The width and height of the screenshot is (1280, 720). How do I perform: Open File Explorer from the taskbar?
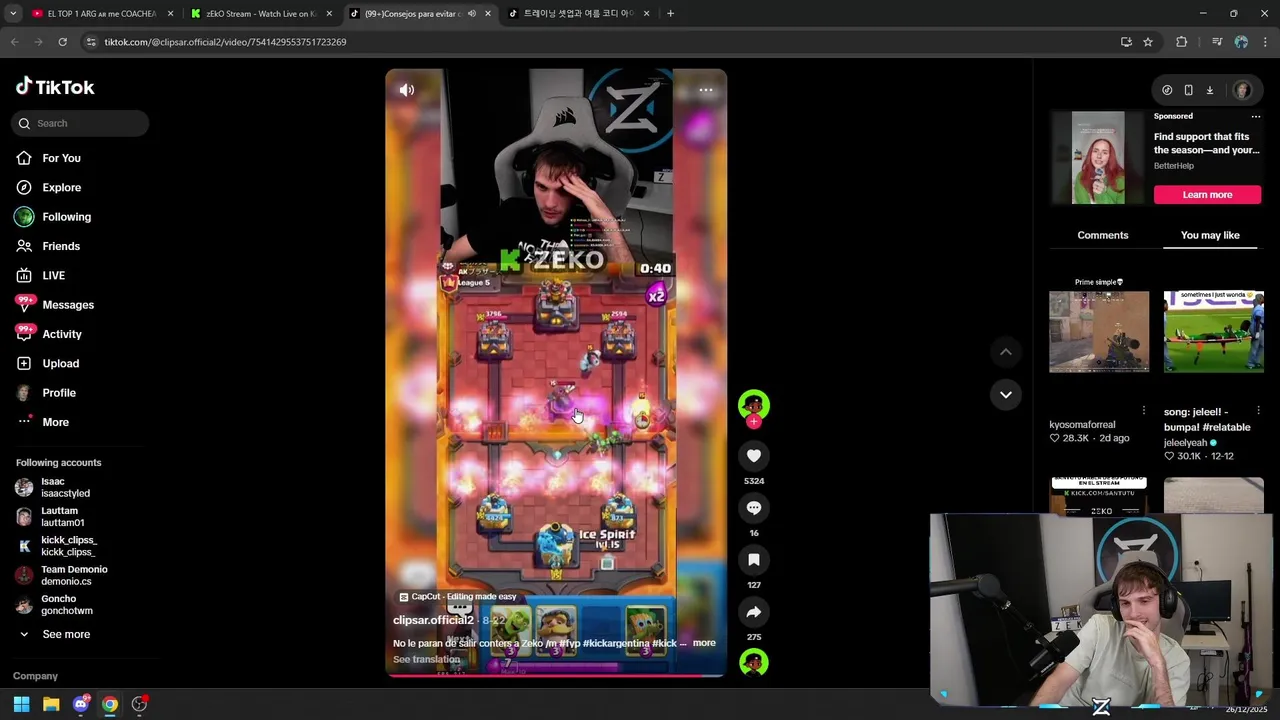coord(51,704)
